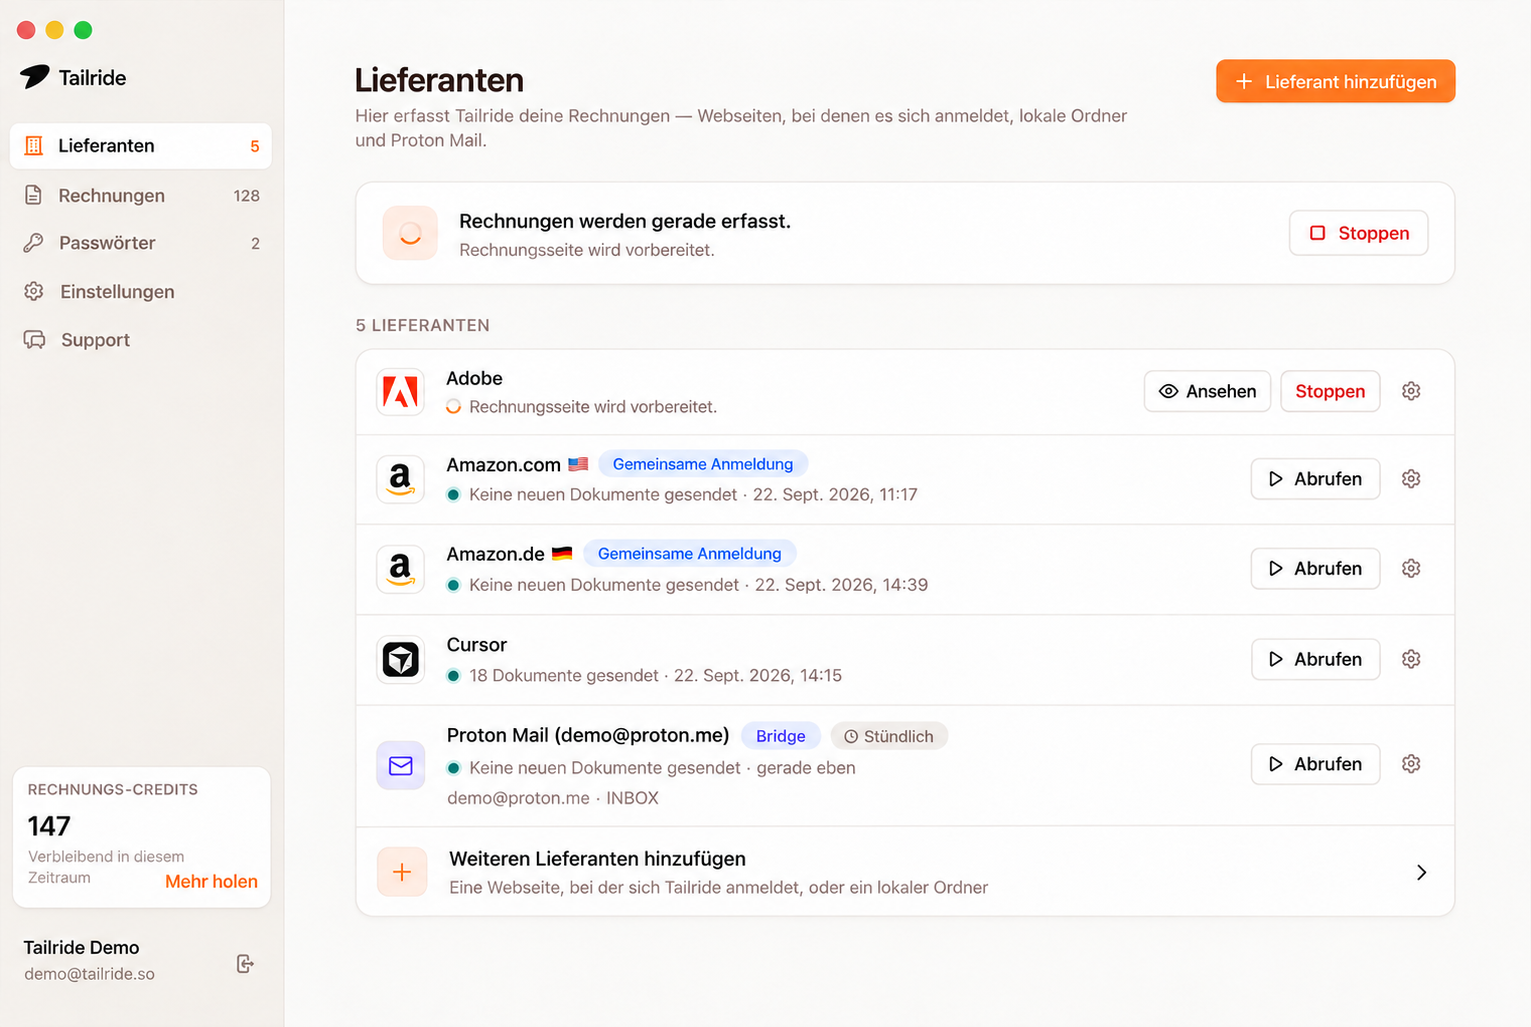Open settings gear for Adobe

tap(1411, 391)
